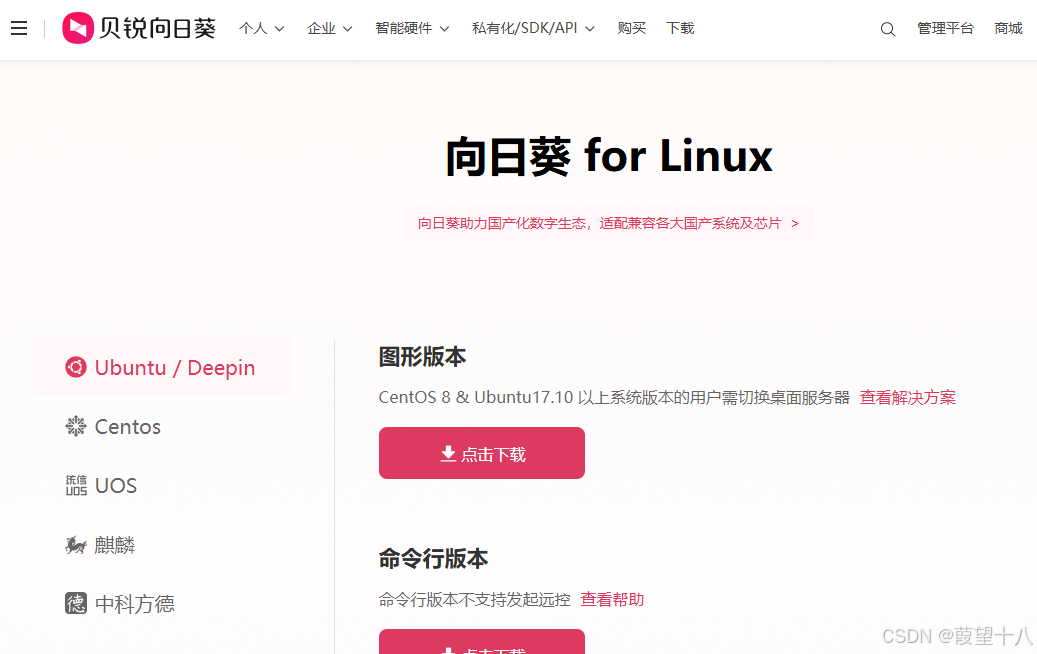
Task: Open search with the magnifier icon
Action: 887,29
